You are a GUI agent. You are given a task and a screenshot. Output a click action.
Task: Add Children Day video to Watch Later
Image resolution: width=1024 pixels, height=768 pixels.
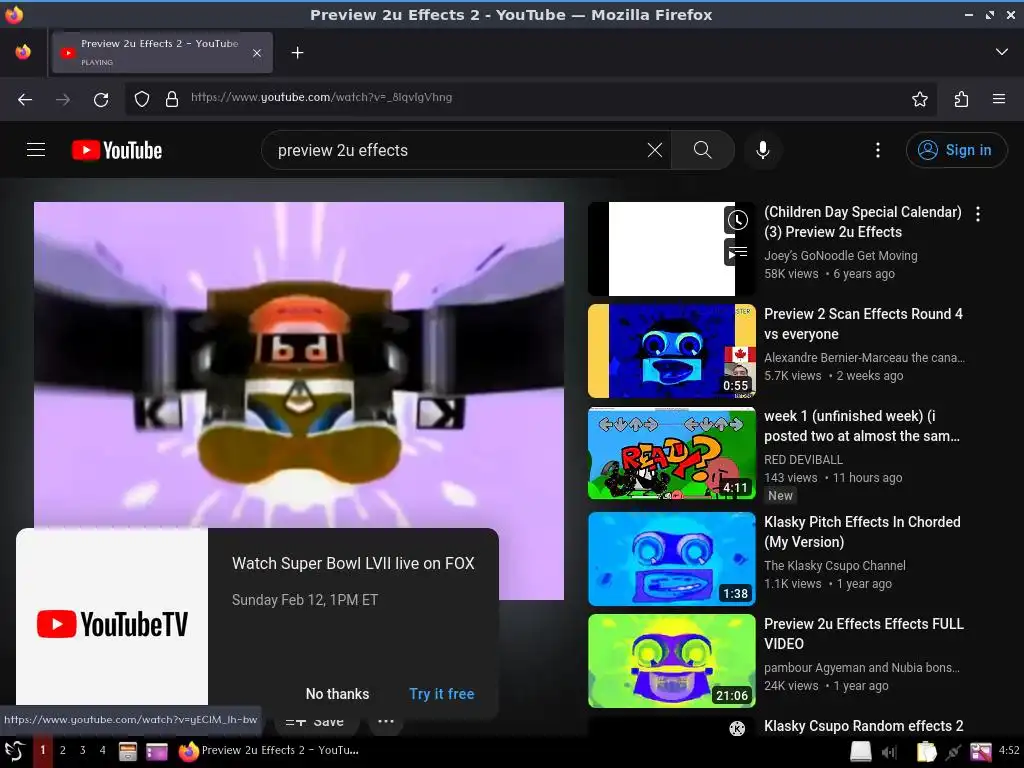point(737,220)
